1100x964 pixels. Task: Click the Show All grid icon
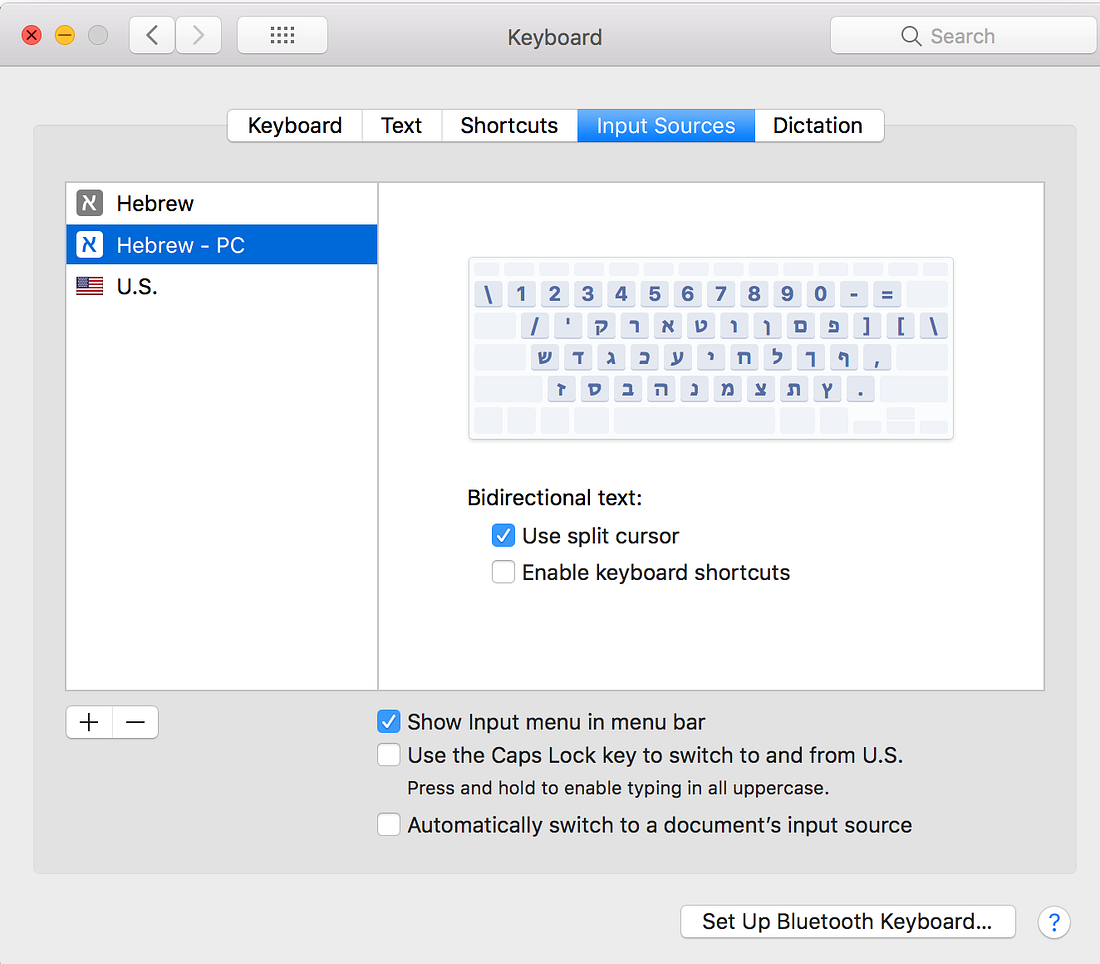pos(281,34)
